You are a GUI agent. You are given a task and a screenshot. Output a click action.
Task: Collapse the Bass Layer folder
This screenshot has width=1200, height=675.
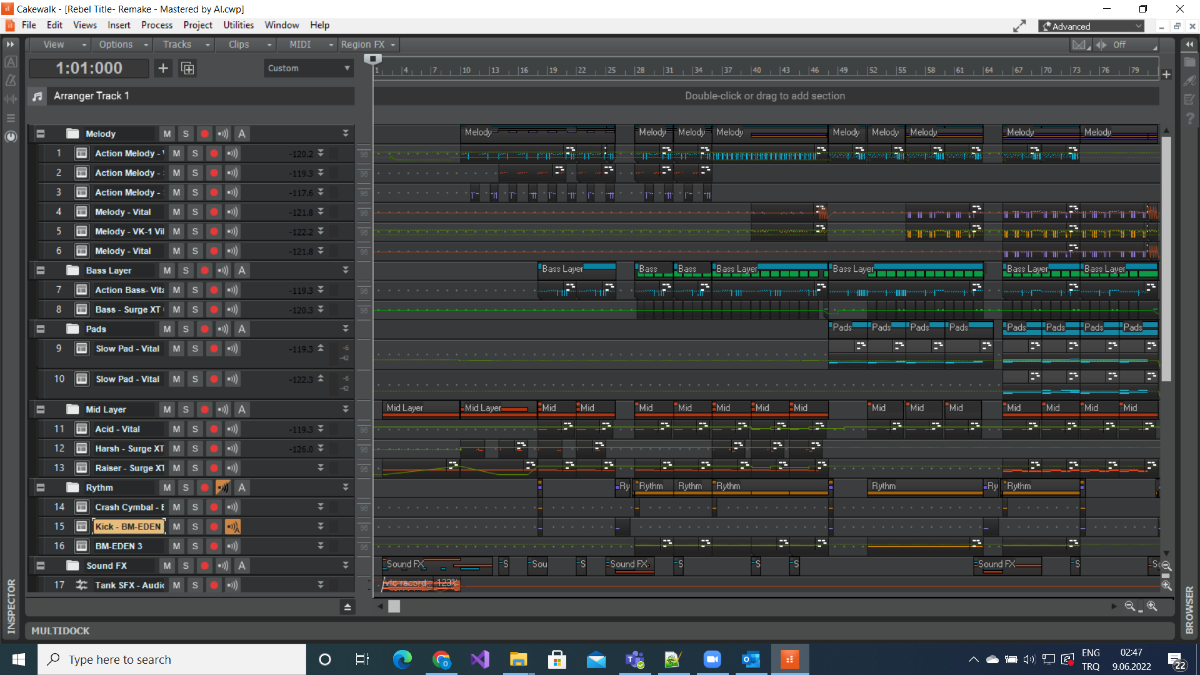click(41, 270)
